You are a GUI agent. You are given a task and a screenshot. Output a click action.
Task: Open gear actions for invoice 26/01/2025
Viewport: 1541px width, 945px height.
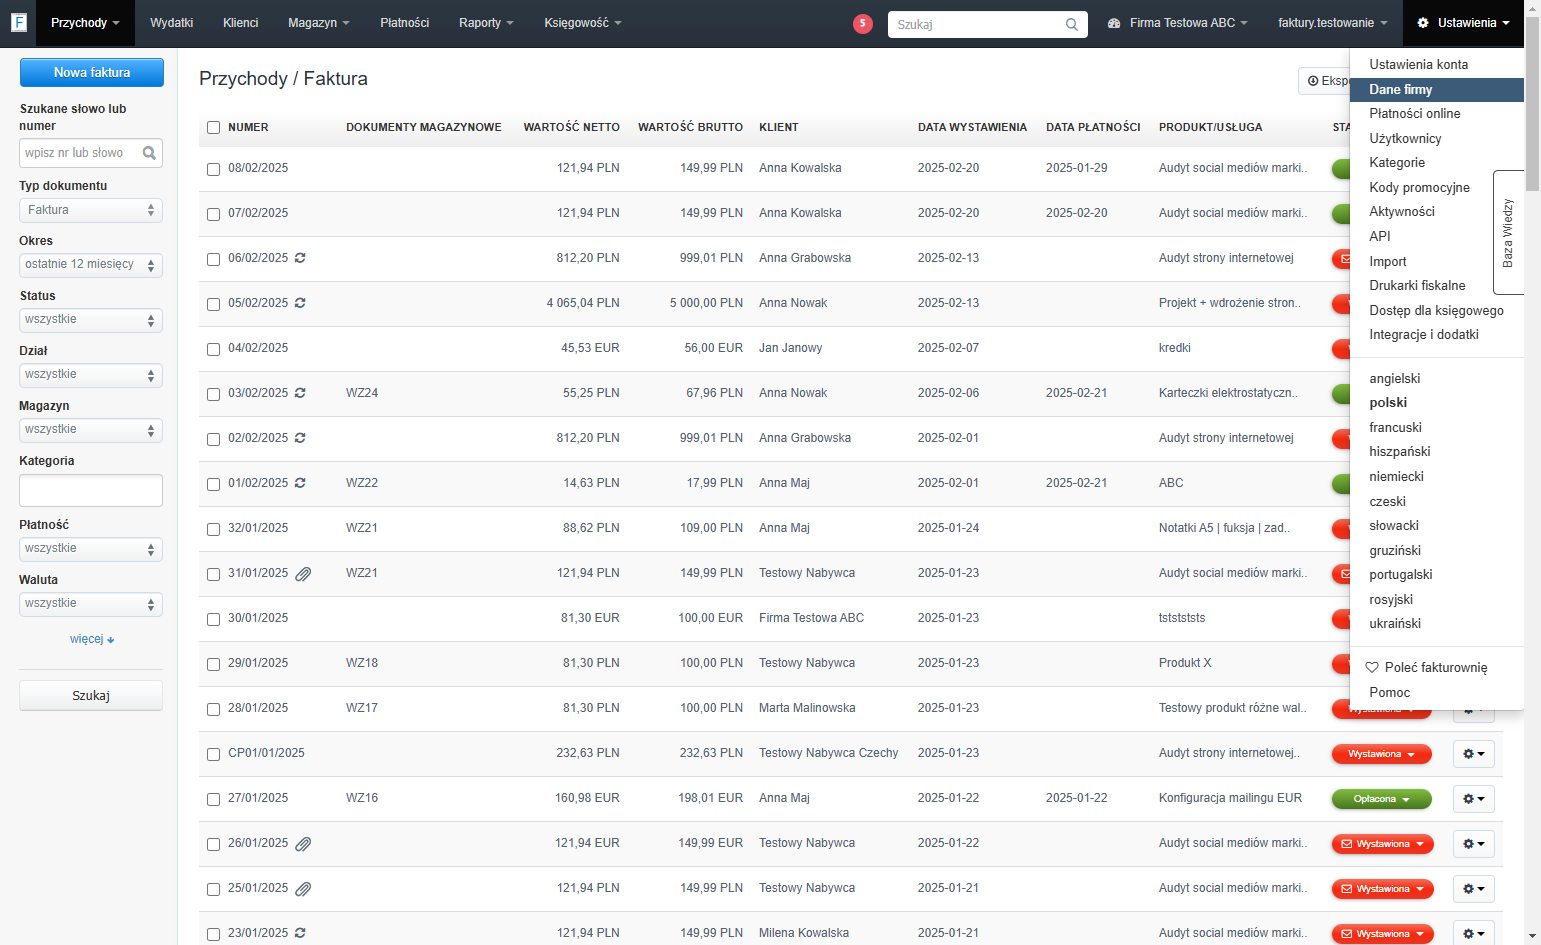click(1473, 844)
